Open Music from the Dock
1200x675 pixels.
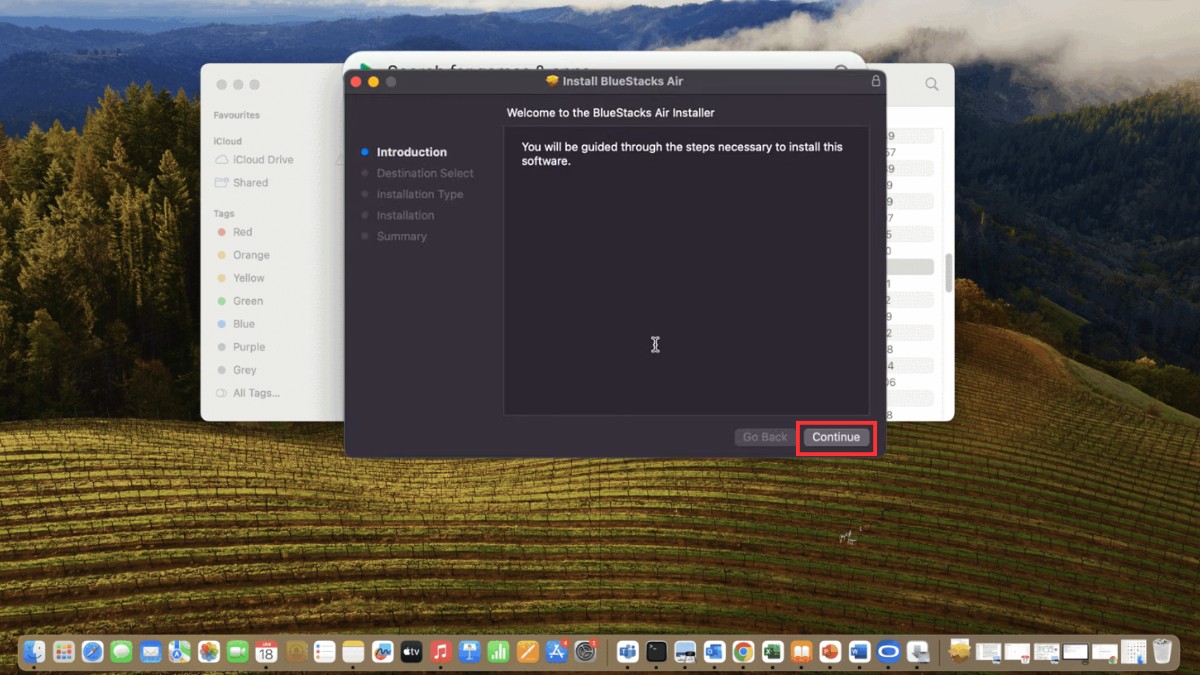[440, 652]
